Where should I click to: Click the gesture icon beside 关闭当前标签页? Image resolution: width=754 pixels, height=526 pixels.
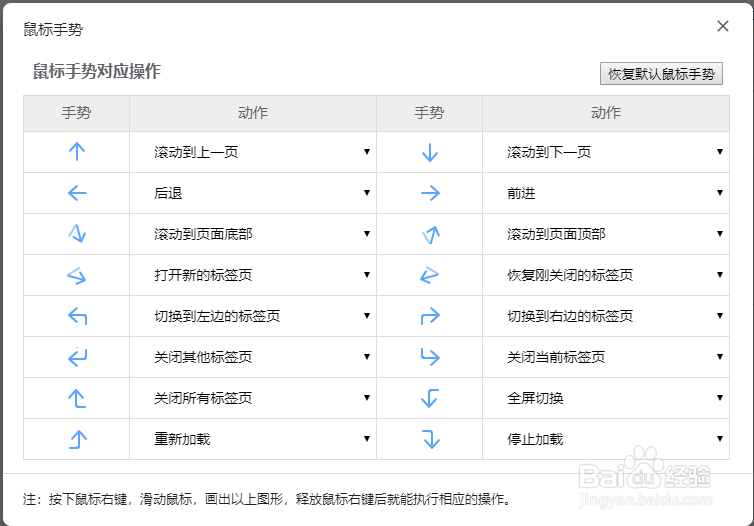click(429, 357)
